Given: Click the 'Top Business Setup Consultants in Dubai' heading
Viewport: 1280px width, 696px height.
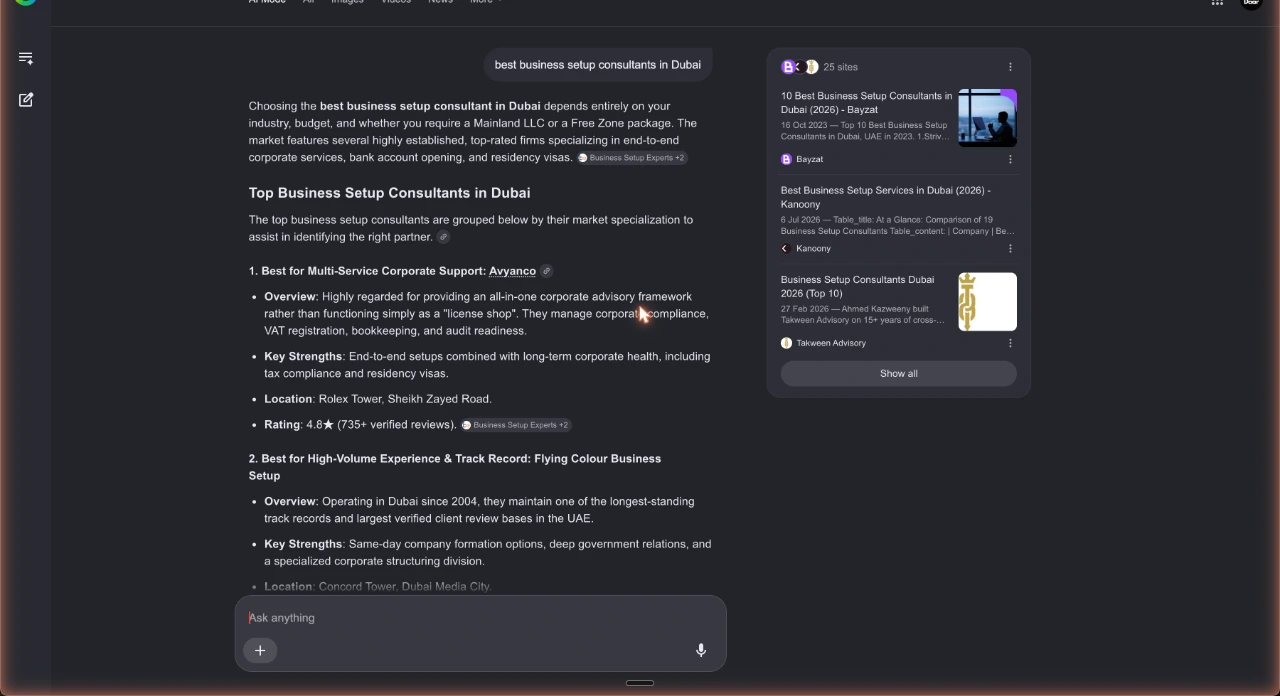Looking at the screenshot, I should point(390,193).
